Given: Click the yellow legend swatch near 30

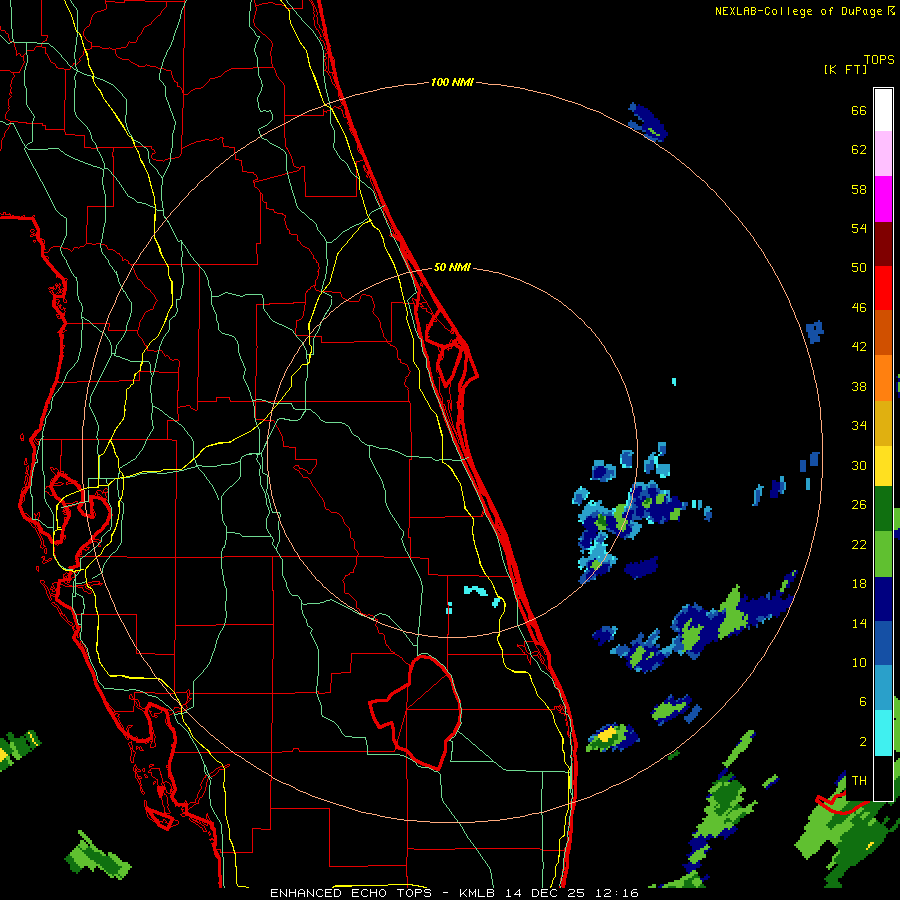Looking at the screenshot, I should tap(883, 466).
